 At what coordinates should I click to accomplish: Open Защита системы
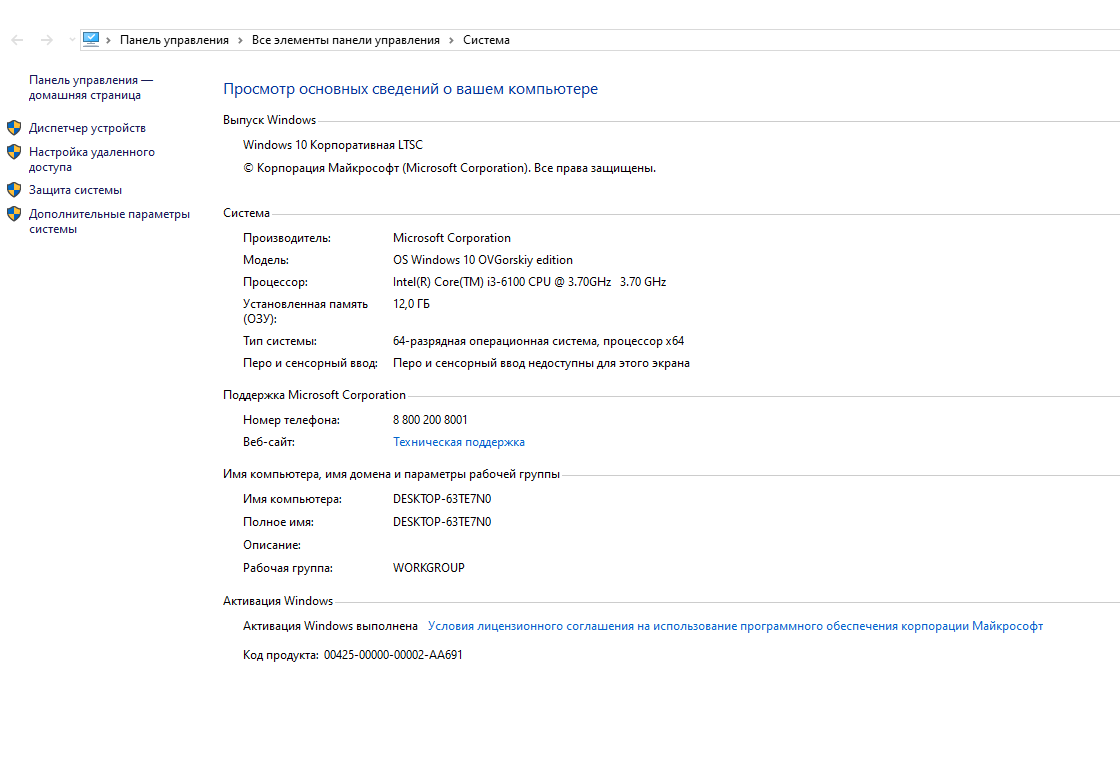coord(75,190)
